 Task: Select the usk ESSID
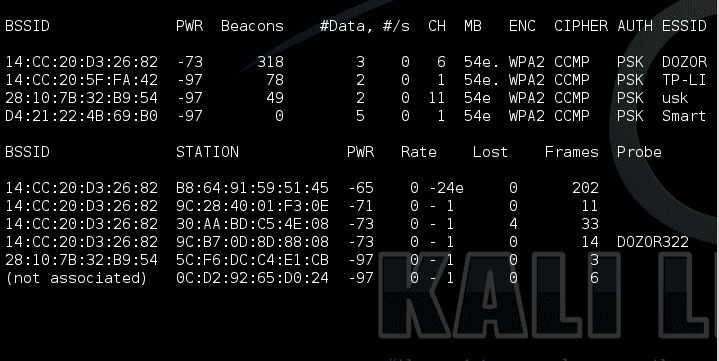coord(675,98)
